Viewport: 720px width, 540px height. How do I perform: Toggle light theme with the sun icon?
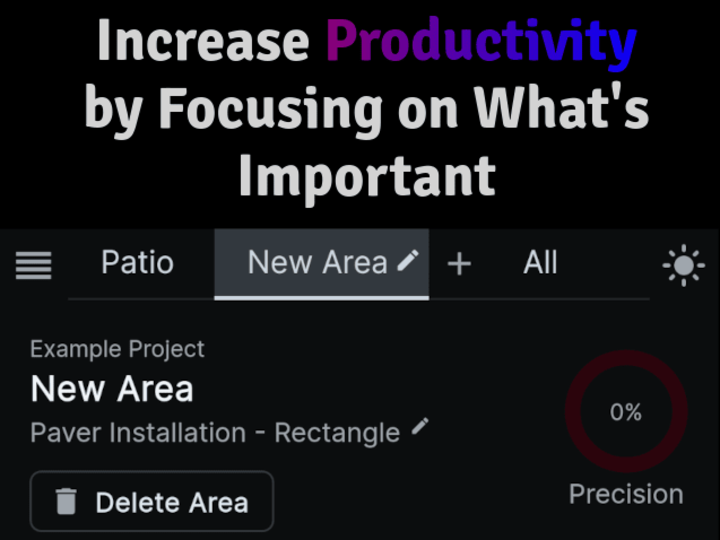click(x=684, y=265)
